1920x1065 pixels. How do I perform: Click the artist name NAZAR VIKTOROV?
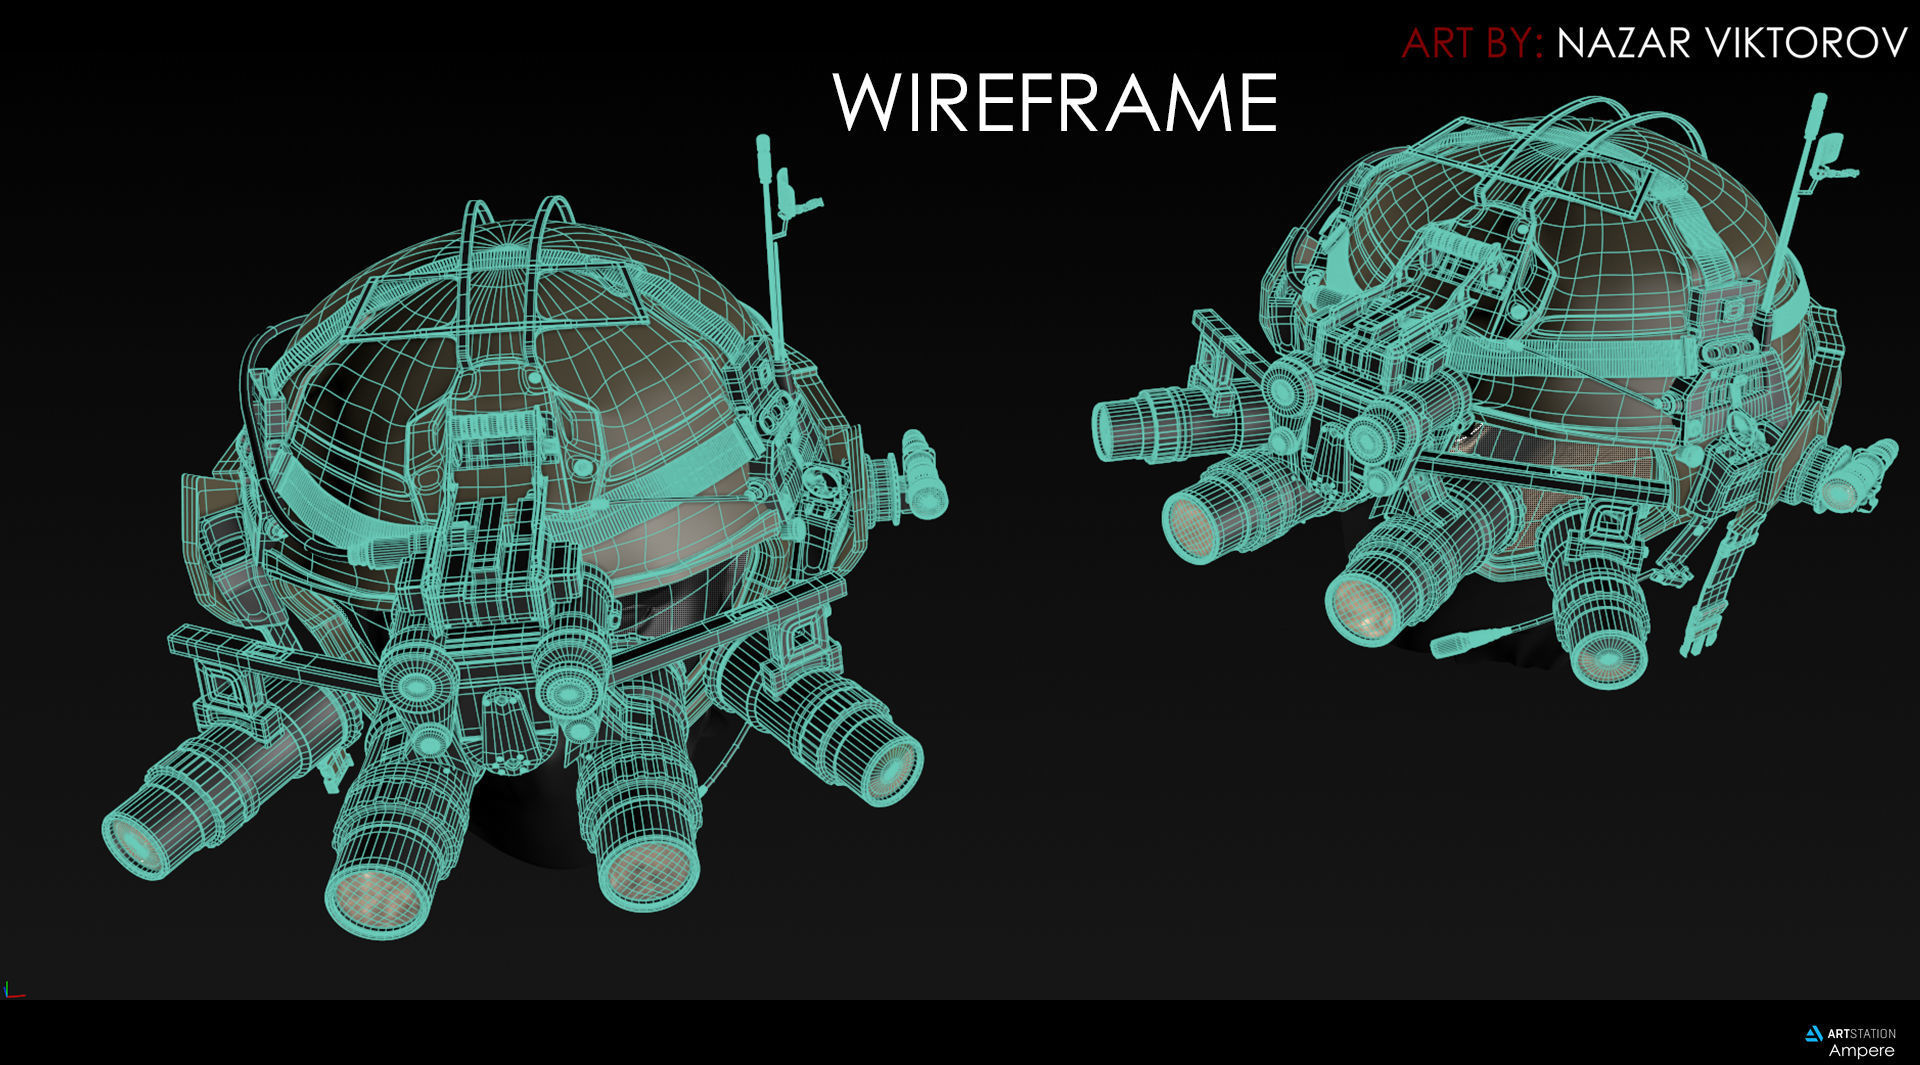[1732, 43]
